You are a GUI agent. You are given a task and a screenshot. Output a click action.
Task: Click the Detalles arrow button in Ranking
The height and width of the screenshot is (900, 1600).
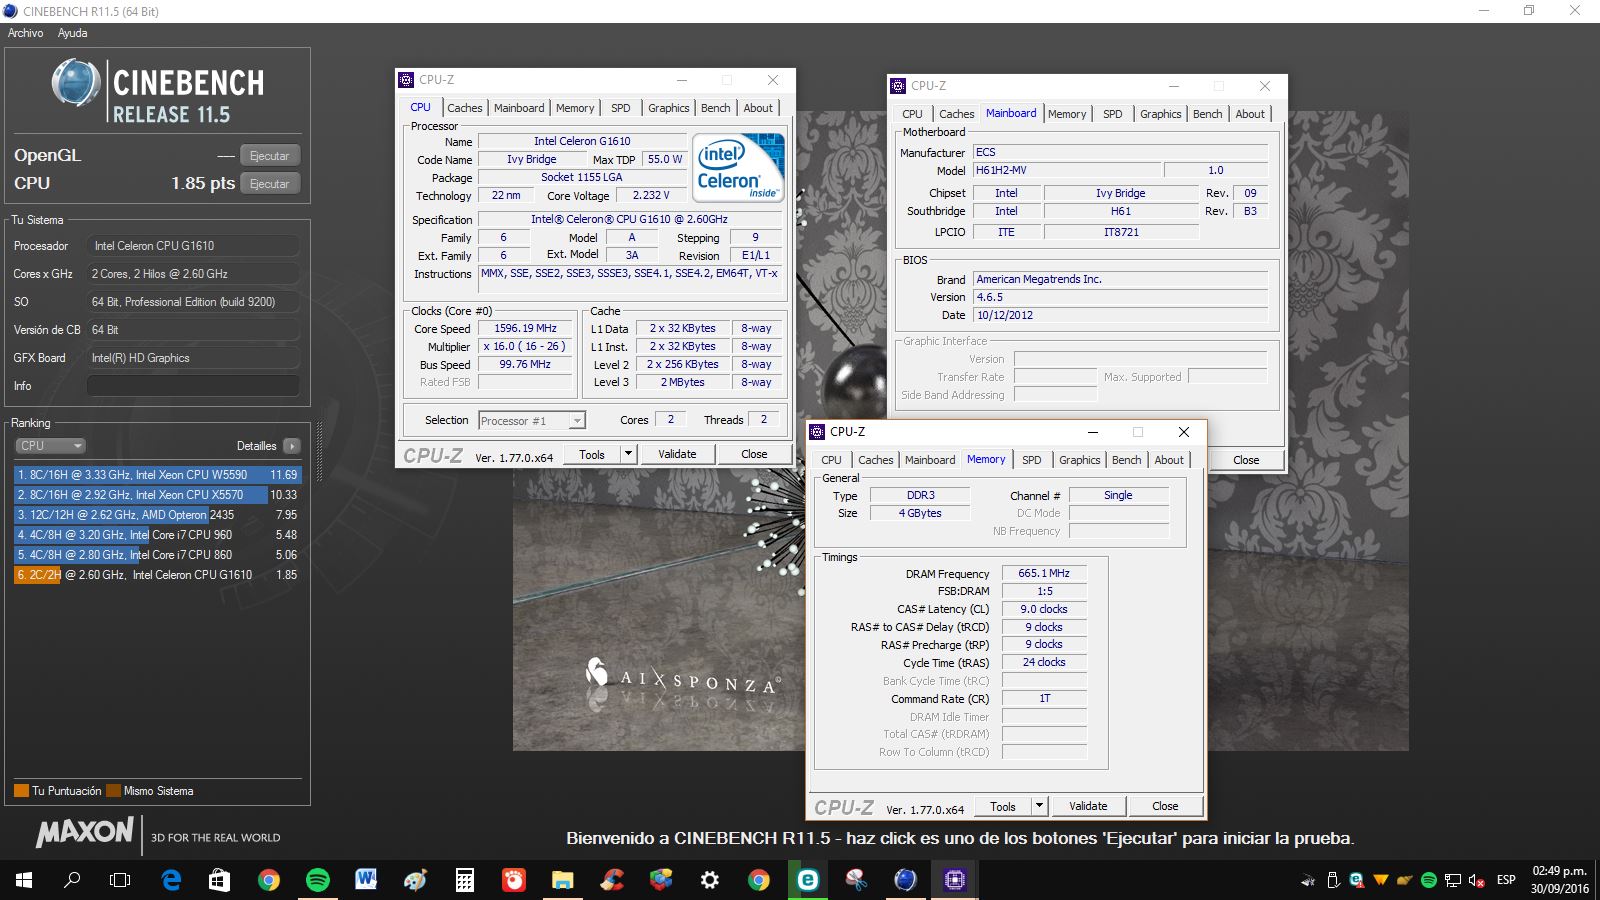tap(291, 446)
